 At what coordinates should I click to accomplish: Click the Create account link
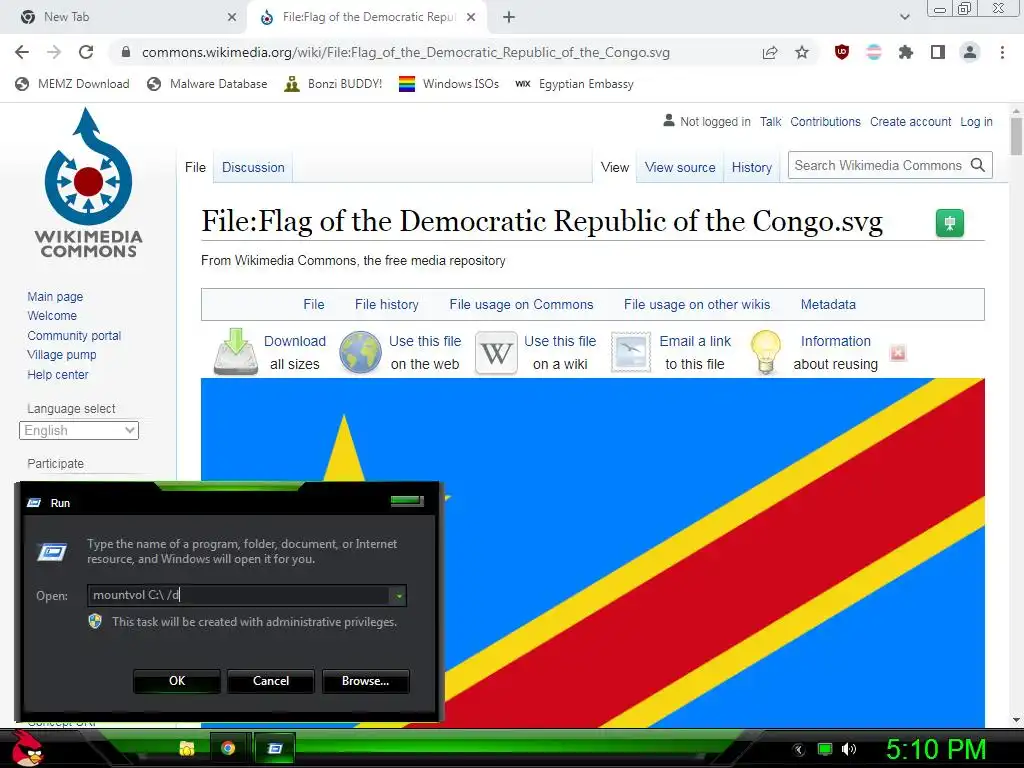pos(910,121)
